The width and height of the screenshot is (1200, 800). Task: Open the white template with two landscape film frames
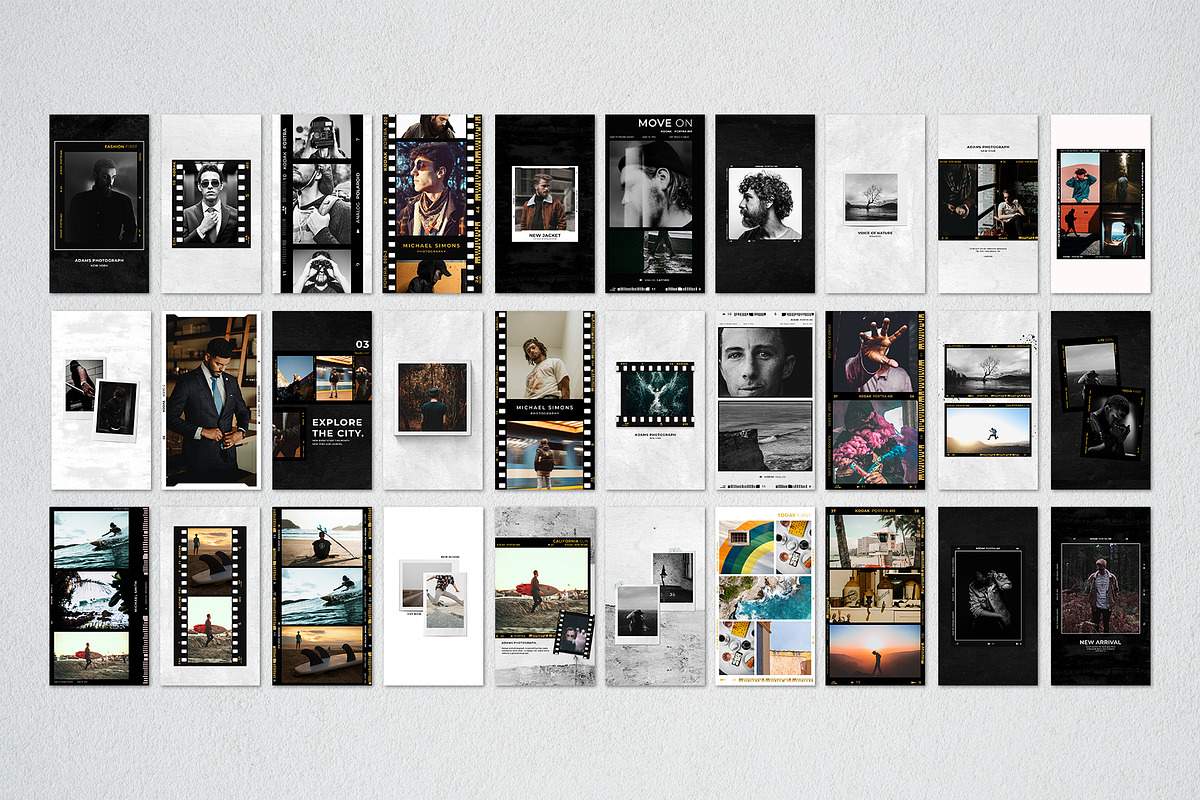tap(989, 400)
